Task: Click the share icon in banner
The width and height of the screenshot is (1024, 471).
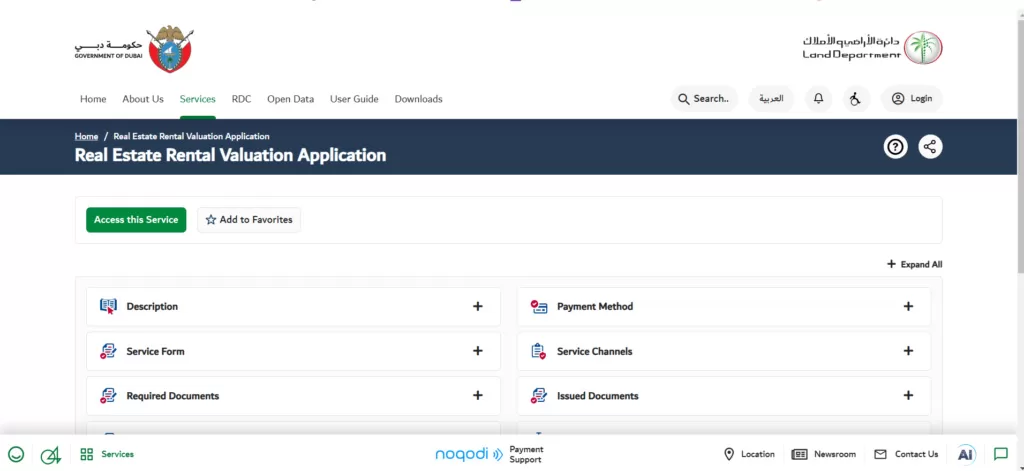Action: coord(930,147)
